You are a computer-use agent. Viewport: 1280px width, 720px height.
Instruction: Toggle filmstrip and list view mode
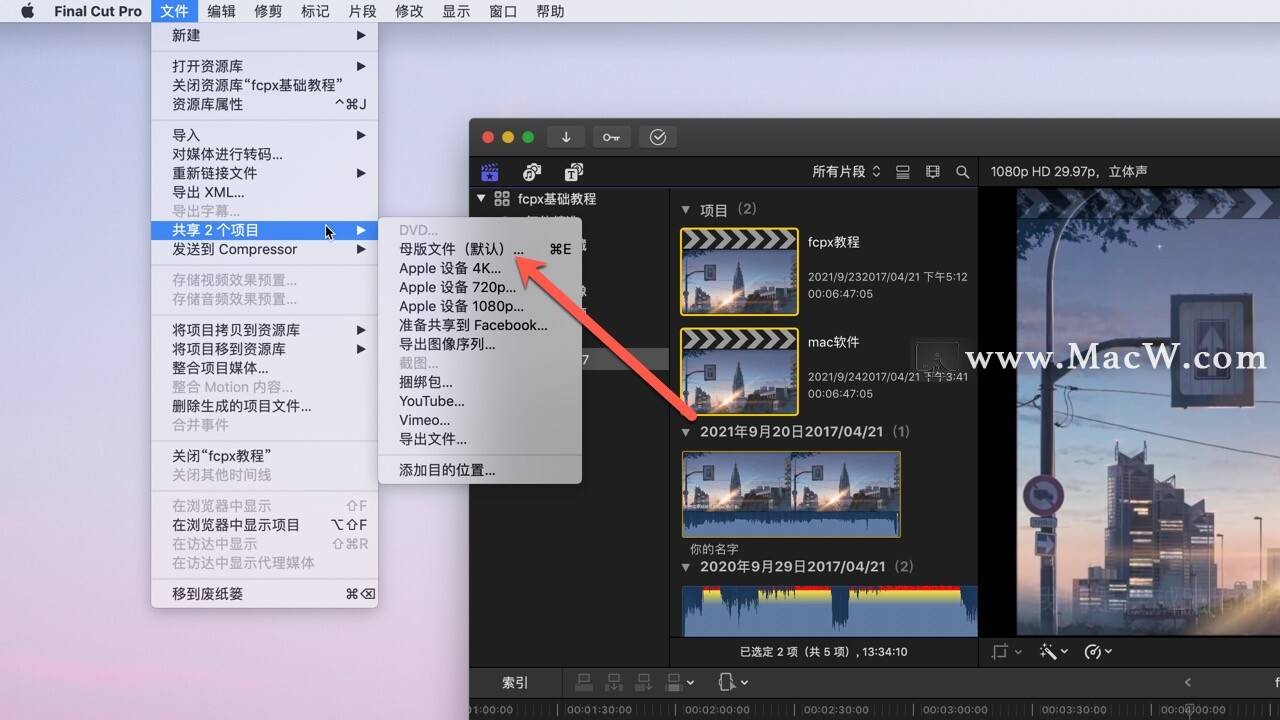(x=903, y=172)
